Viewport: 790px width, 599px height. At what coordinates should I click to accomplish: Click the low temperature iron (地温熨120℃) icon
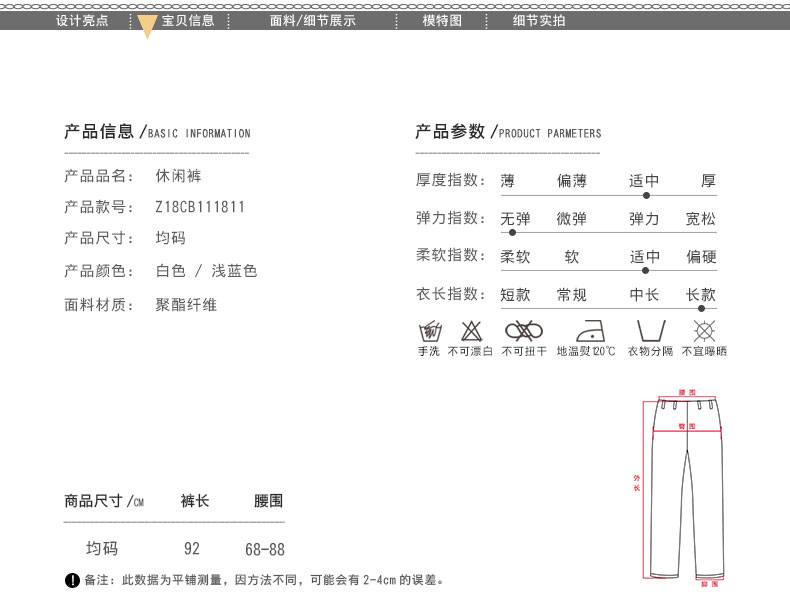[586, 331]
